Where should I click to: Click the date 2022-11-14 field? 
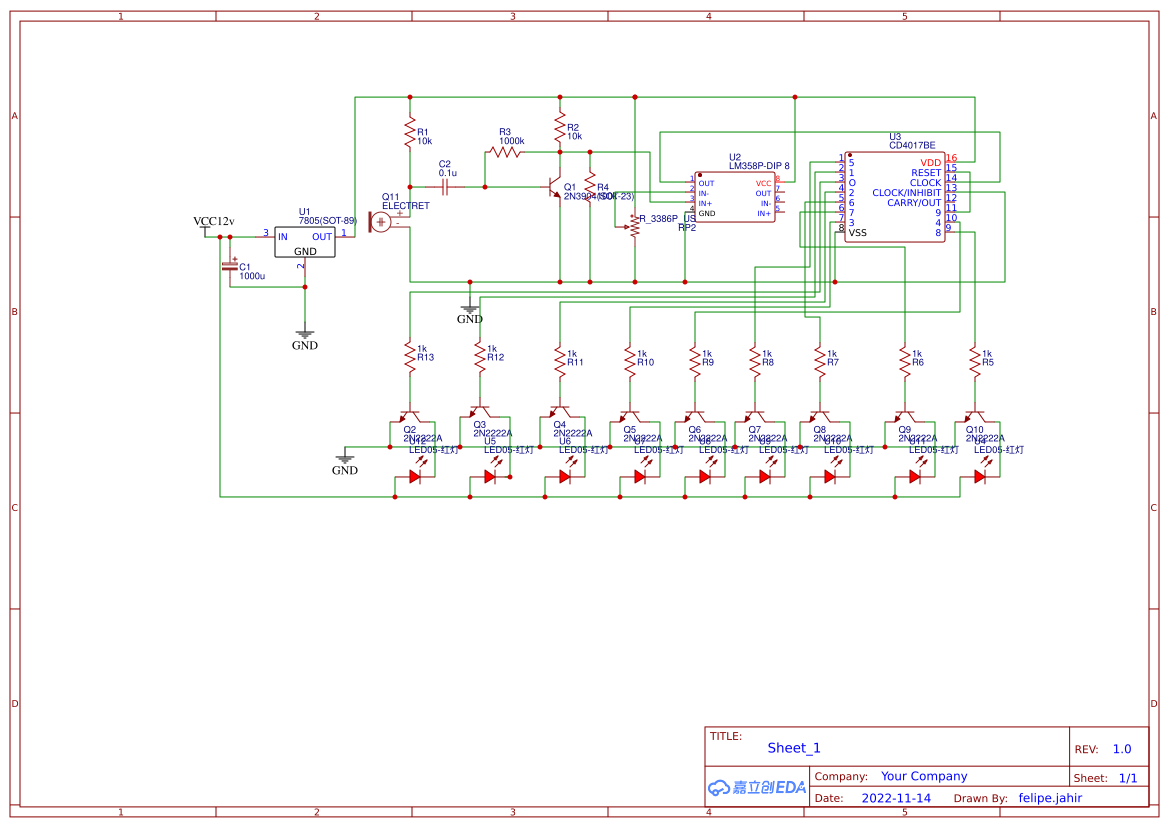click(895, 798)
